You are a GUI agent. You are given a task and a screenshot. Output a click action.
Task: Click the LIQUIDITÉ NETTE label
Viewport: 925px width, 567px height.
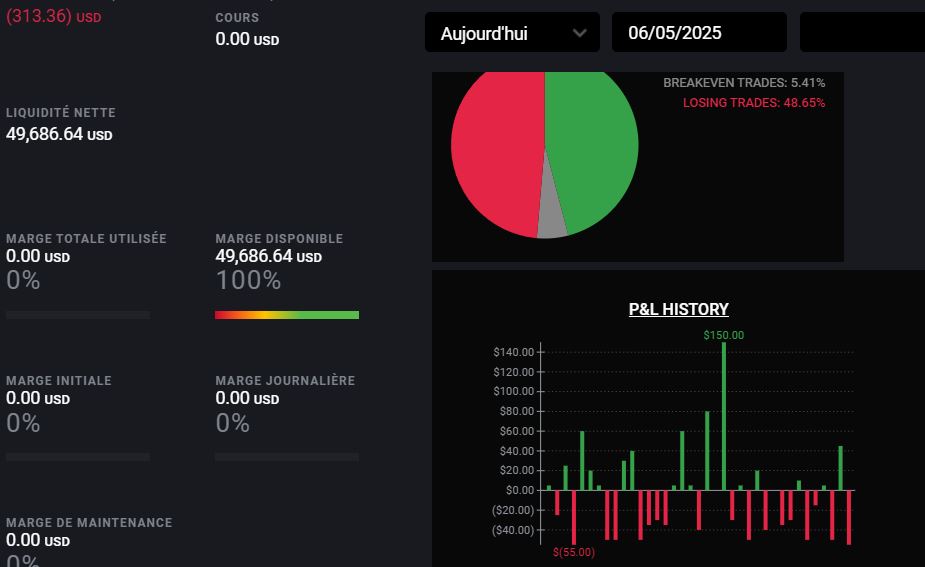(x=61, y=113)
